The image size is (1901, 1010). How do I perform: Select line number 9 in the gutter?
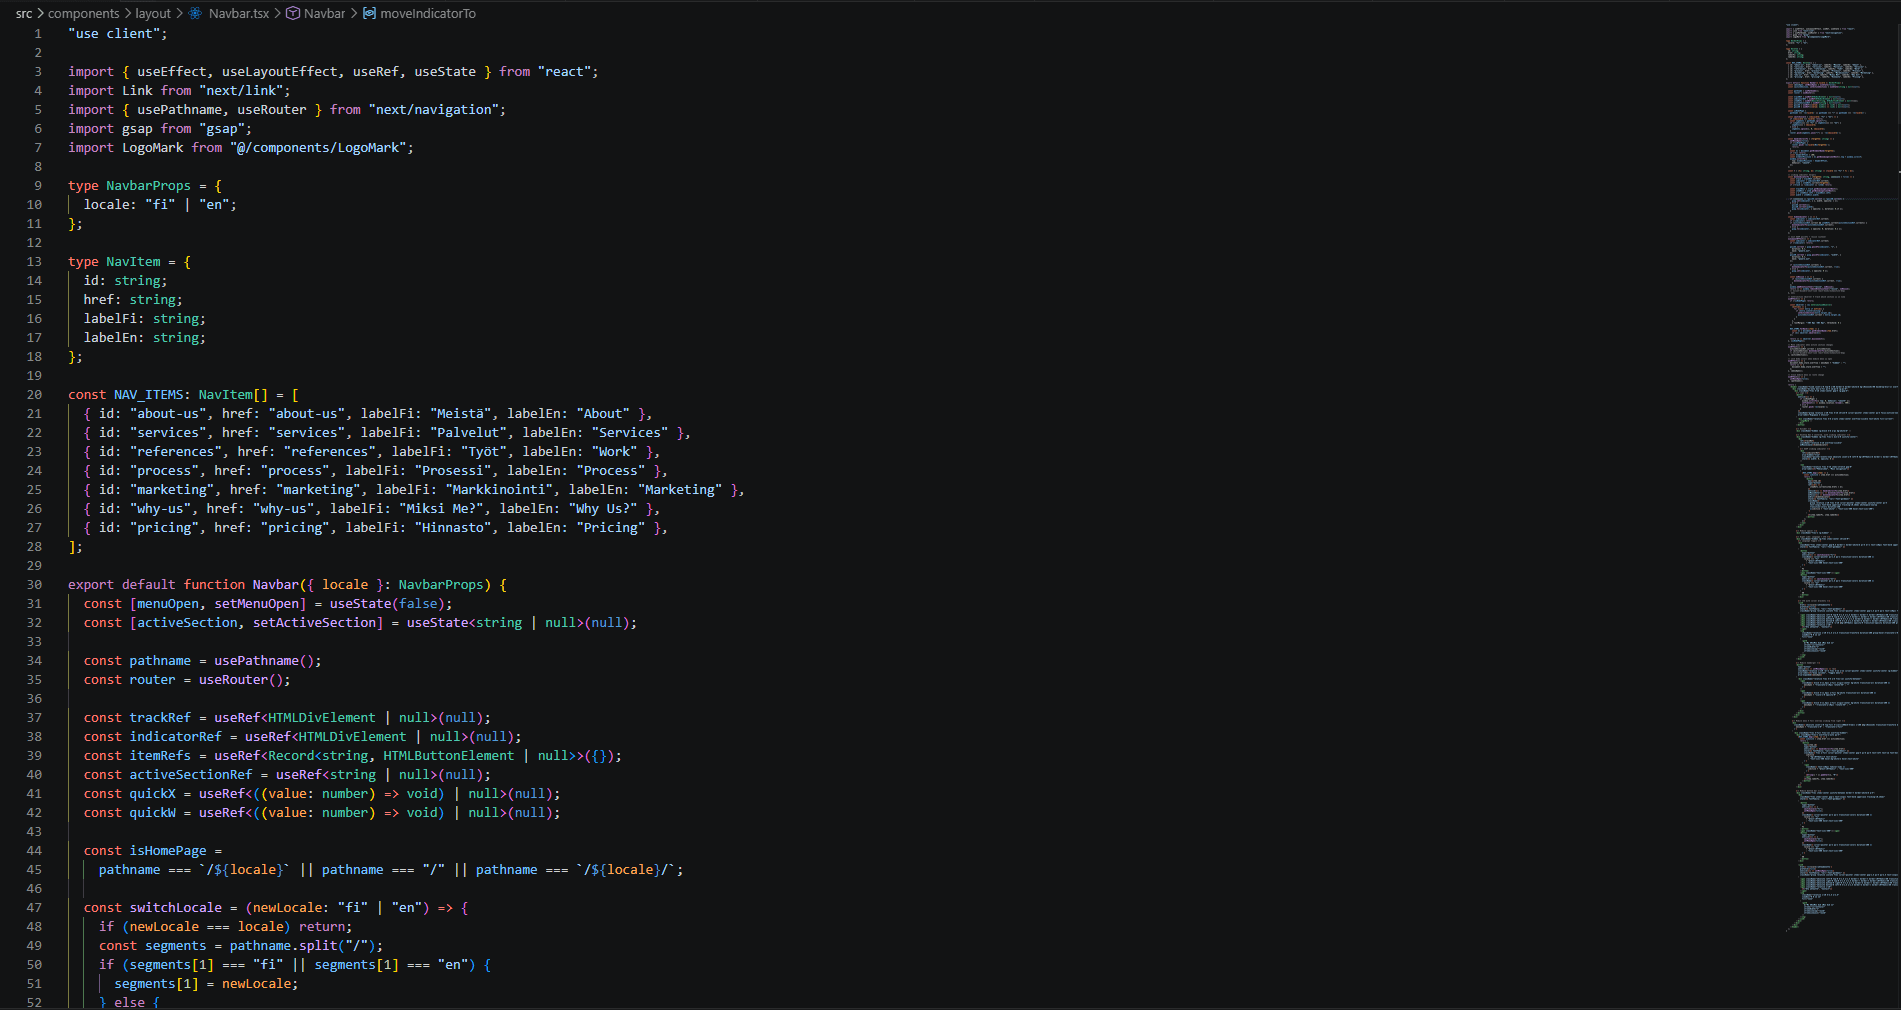[x=38, y=186]
